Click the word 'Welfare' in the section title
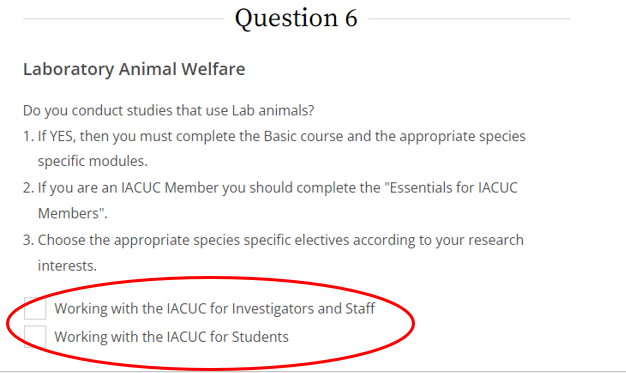The image size is (626, 373). pos(213,69)
